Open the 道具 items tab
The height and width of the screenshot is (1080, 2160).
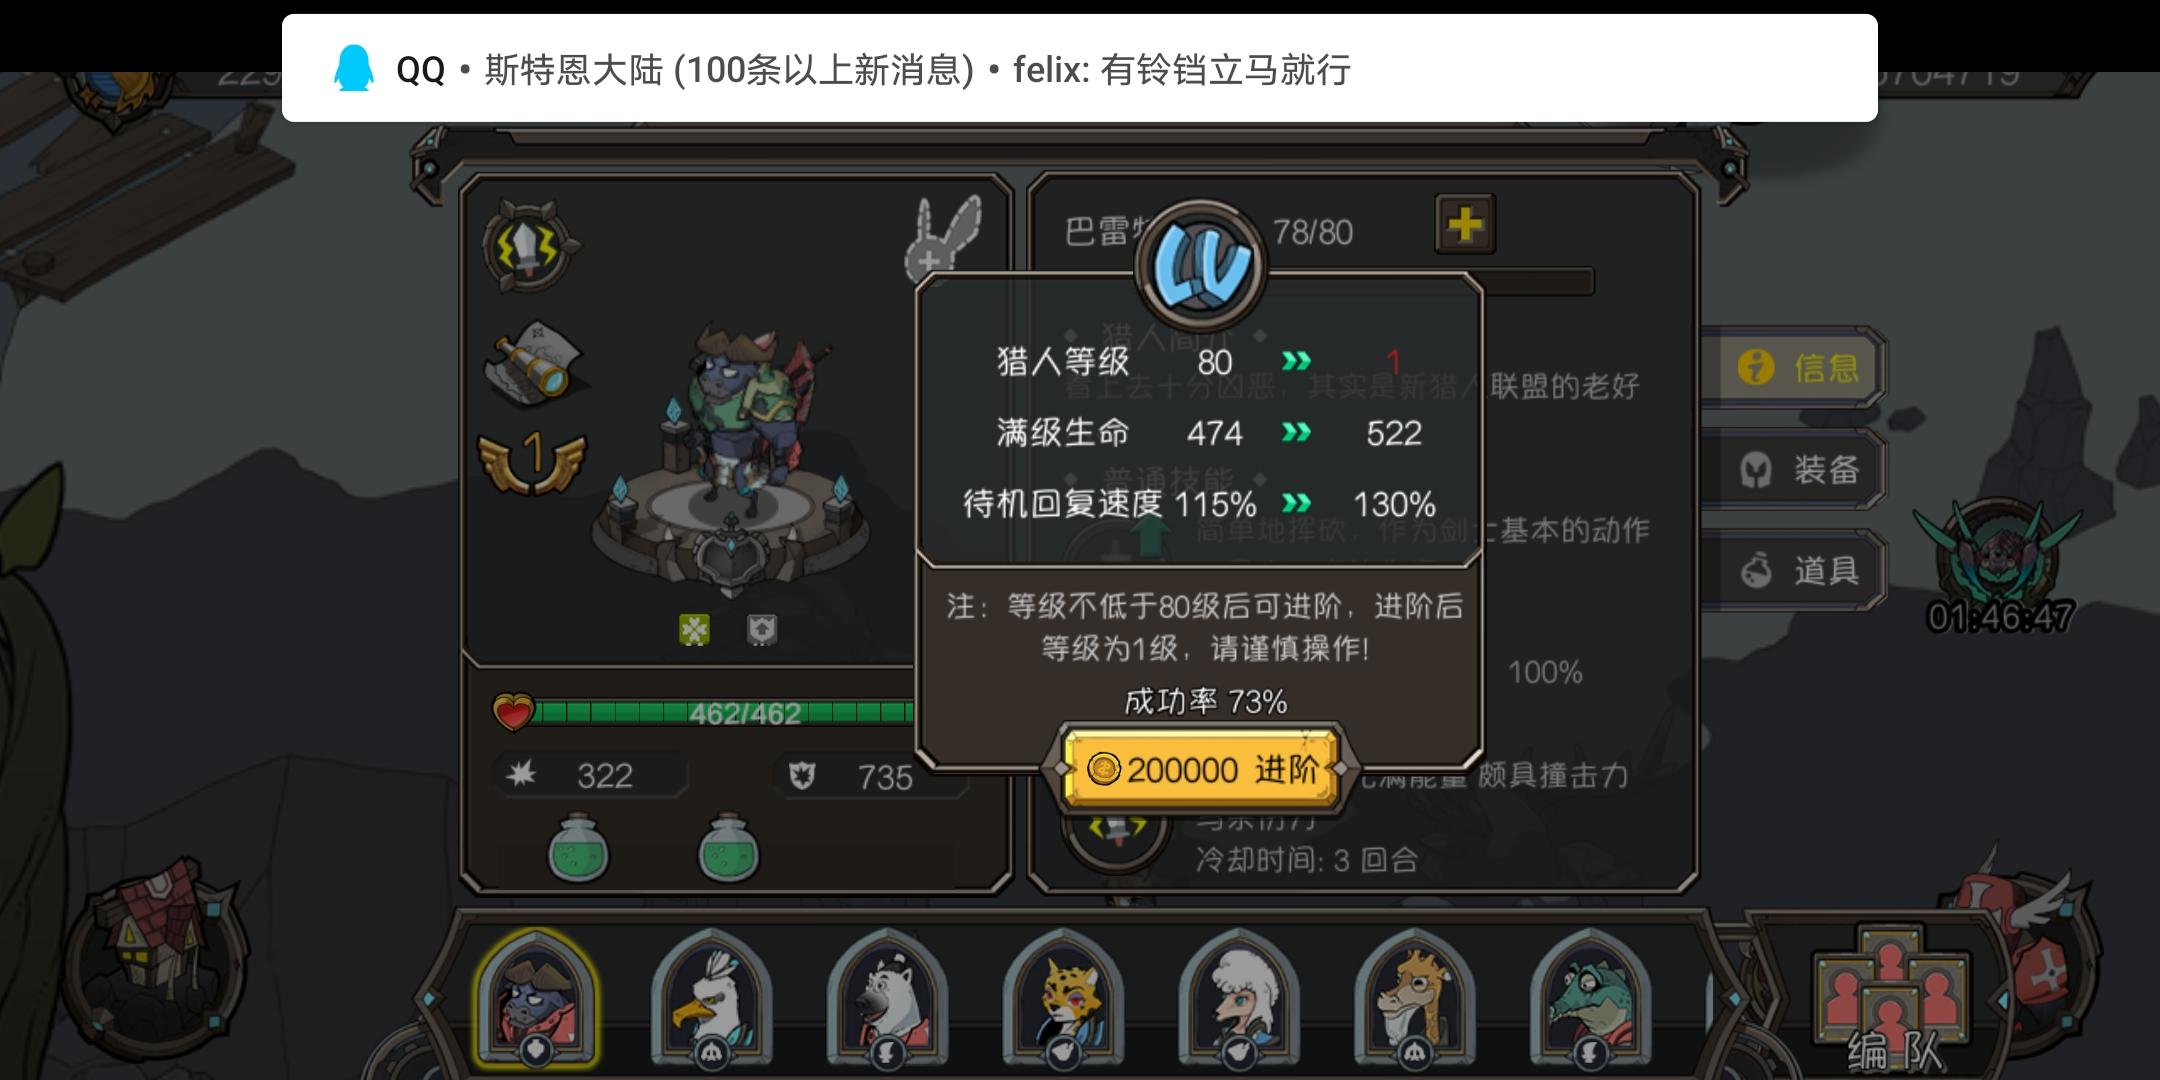click(x=1795, y=571)
